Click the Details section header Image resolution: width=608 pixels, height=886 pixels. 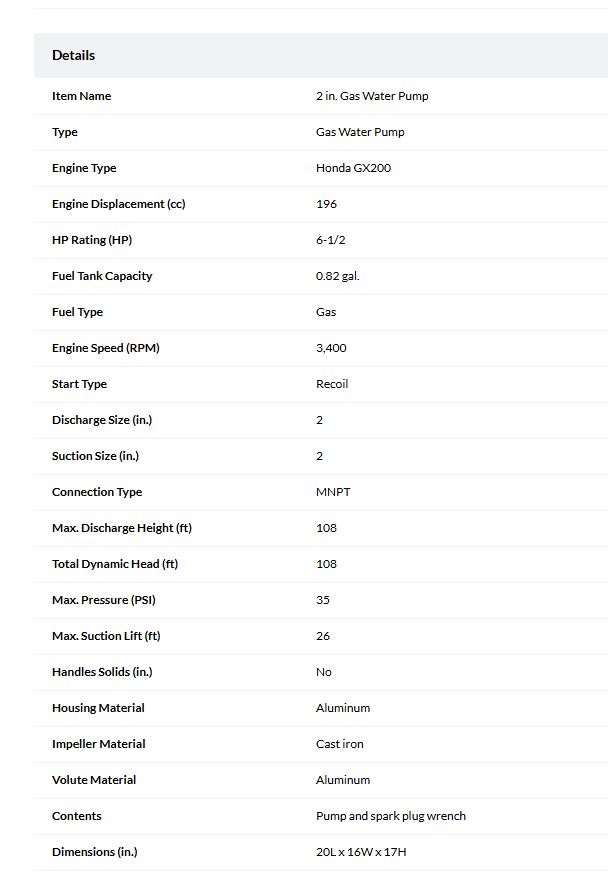[73, 55]
